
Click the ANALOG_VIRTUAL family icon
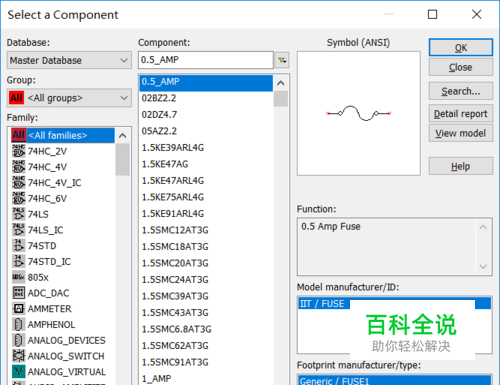pyautogui.click(x=19, y=372)
